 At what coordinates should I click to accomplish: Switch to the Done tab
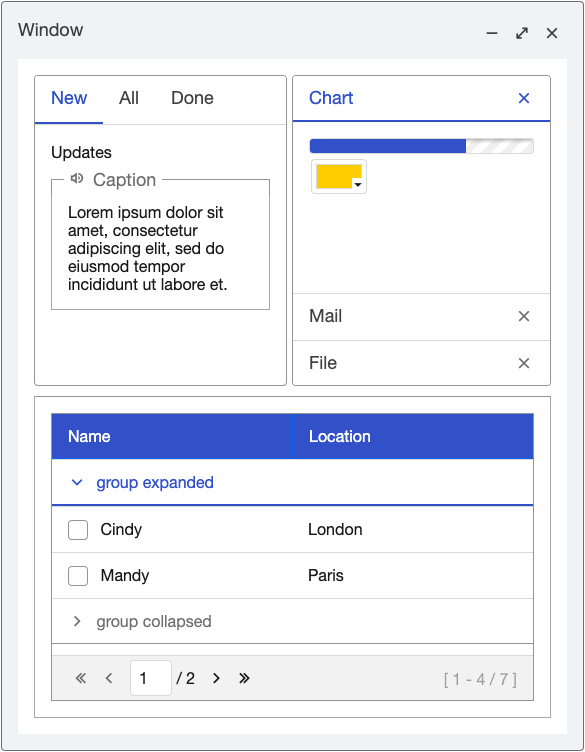pos(192,98)
